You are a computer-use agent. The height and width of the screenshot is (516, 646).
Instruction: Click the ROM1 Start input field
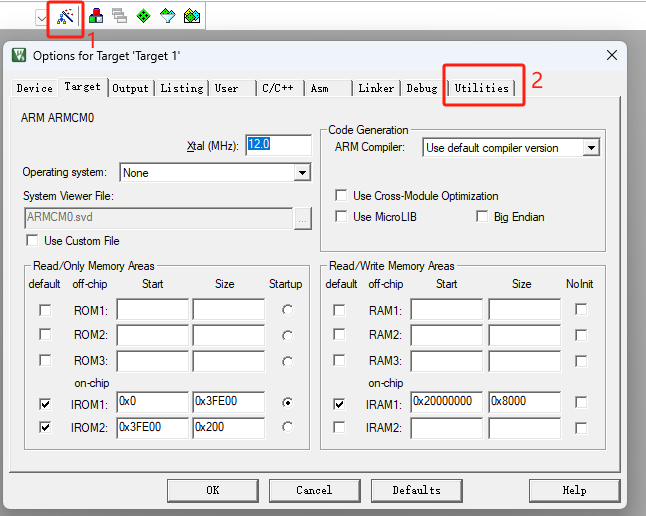click(x=152, y=309)
